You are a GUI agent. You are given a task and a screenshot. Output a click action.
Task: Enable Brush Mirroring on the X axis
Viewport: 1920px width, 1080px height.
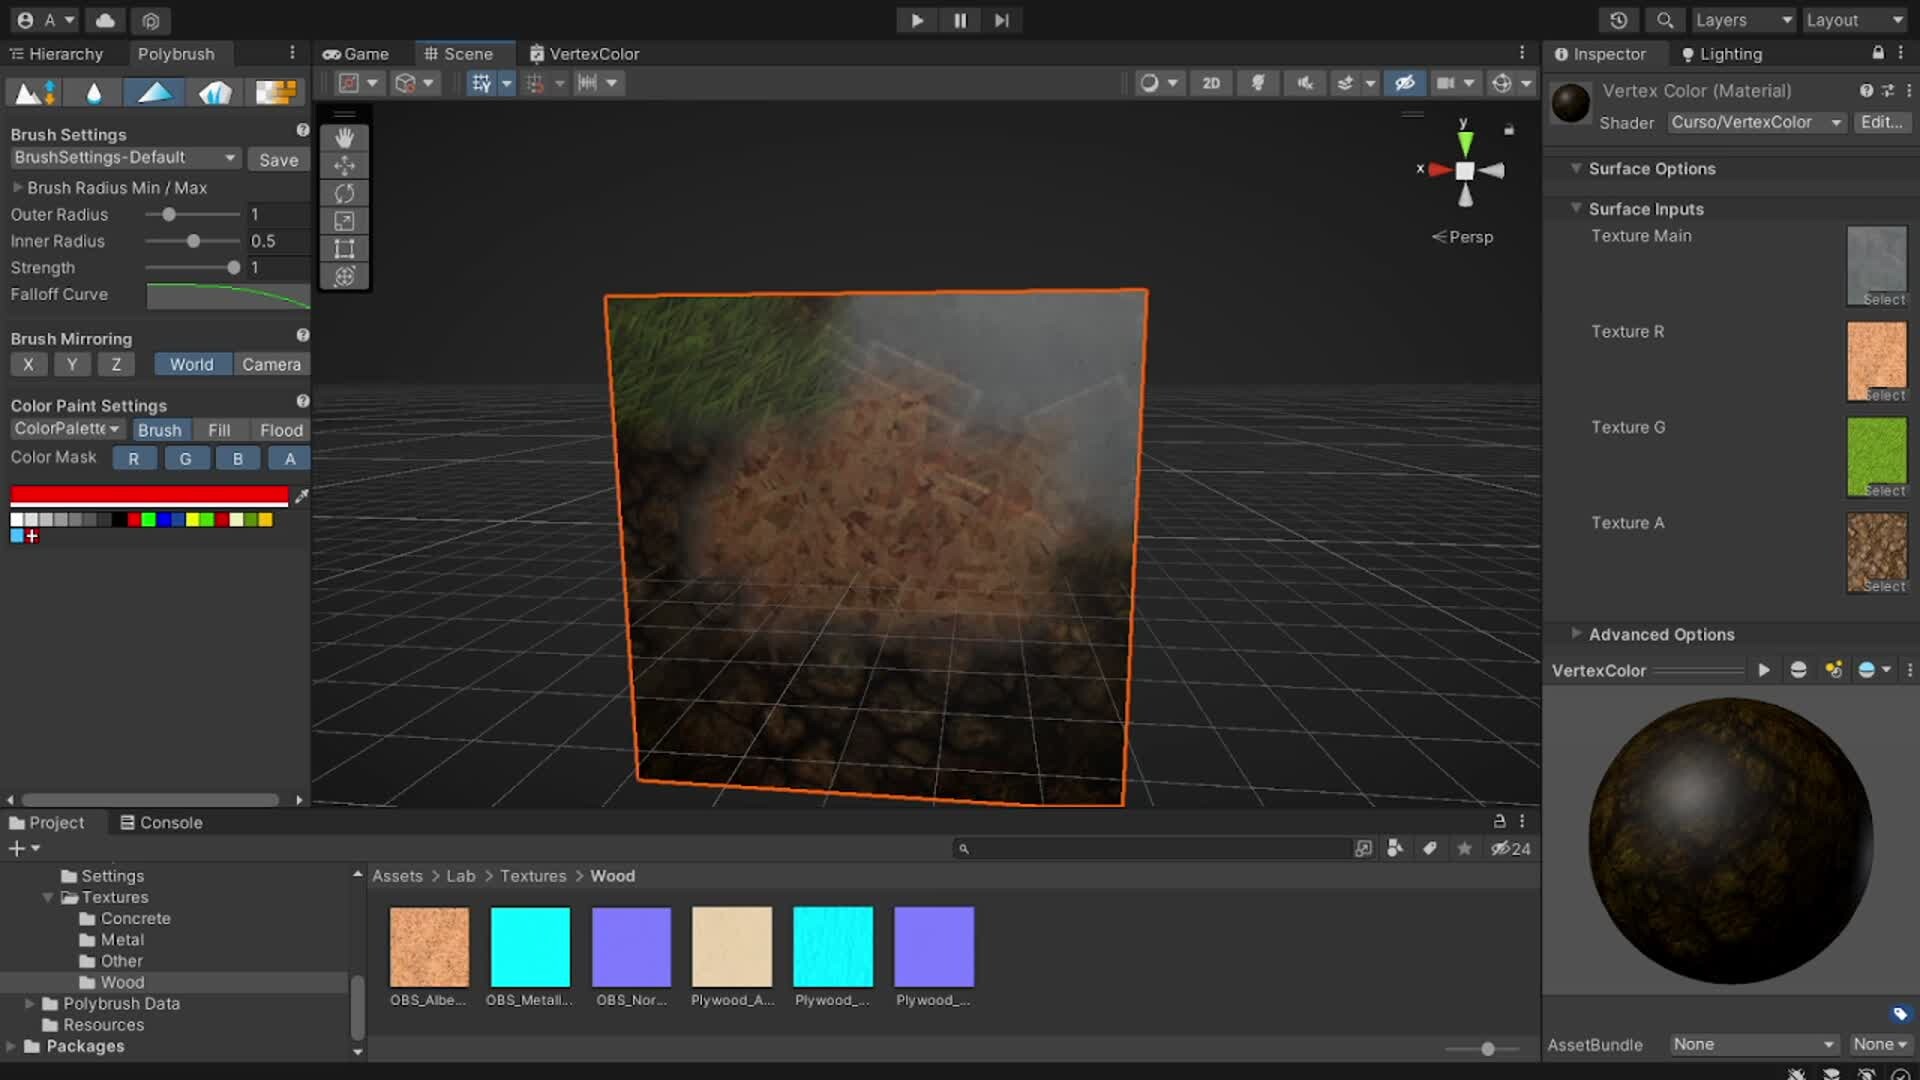[x=28, y=364]
